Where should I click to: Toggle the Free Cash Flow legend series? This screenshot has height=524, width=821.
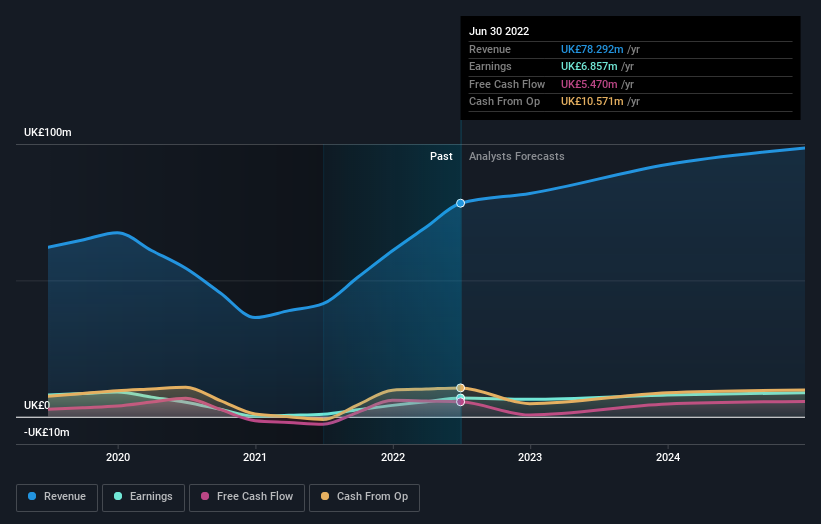[247, 497]
